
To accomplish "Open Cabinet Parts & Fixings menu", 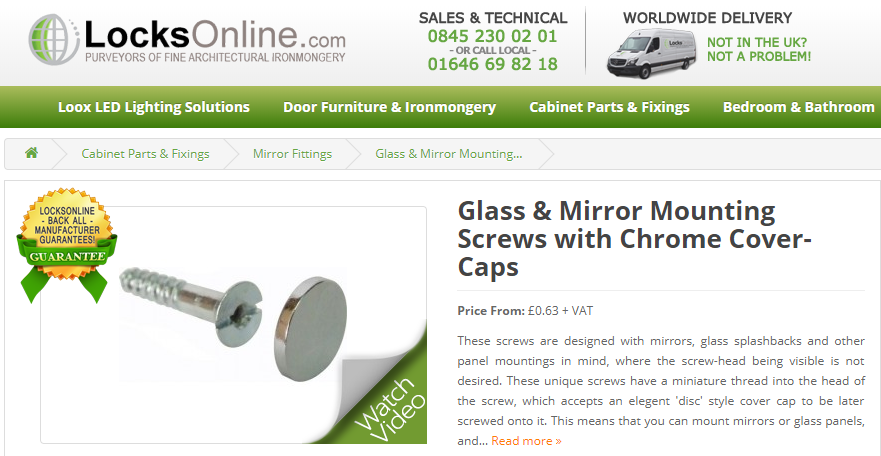I will click(x=610, y=107).
